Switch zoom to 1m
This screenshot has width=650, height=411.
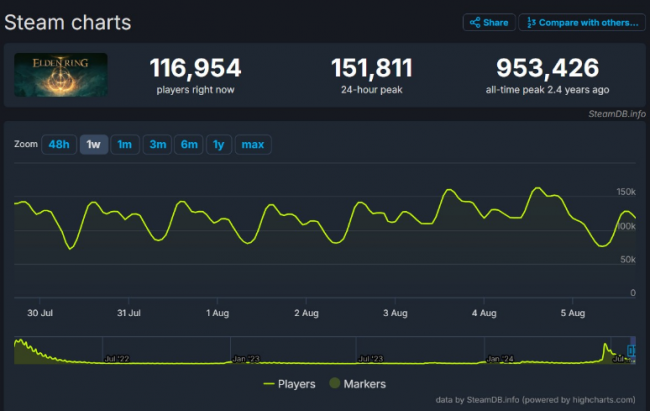pyautogui.click(x=125, y=145)
